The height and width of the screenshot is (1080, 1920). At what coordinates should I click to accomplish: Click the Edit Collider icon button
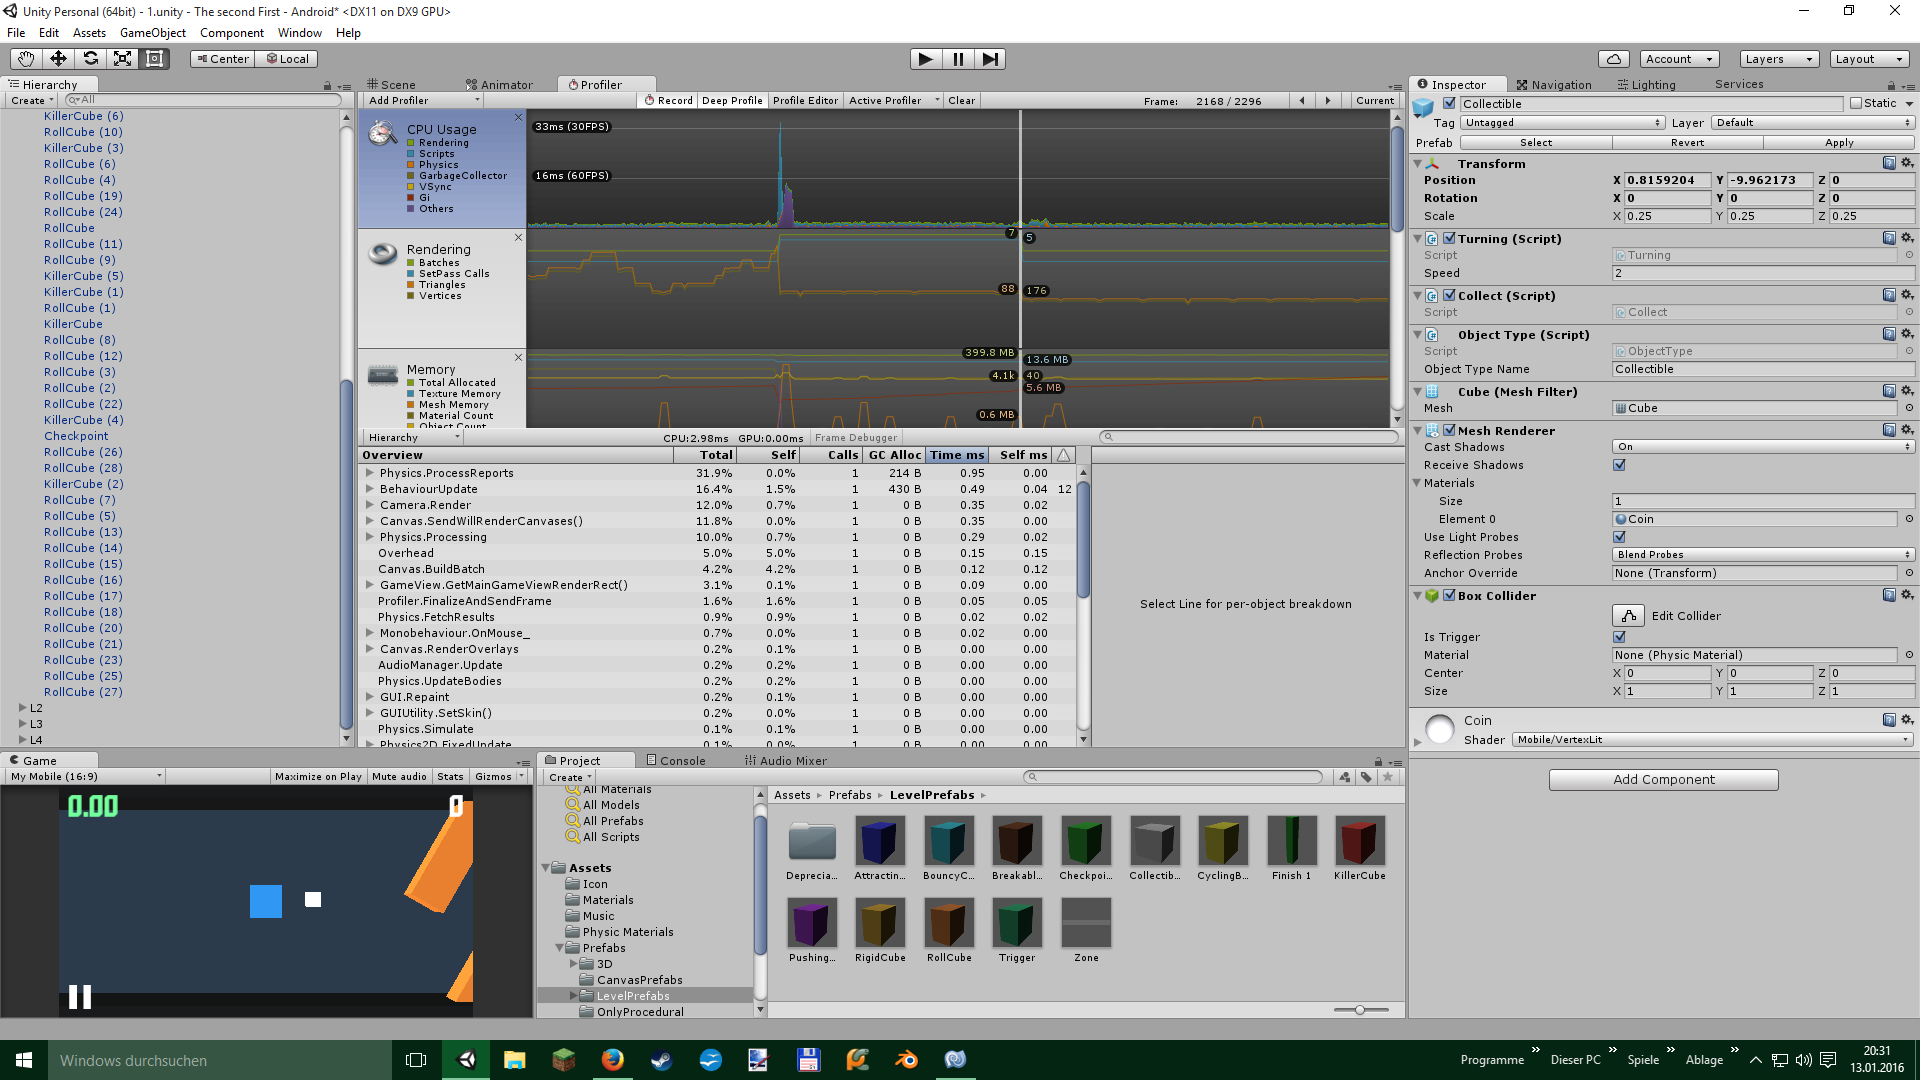(x=1628, y=616)
